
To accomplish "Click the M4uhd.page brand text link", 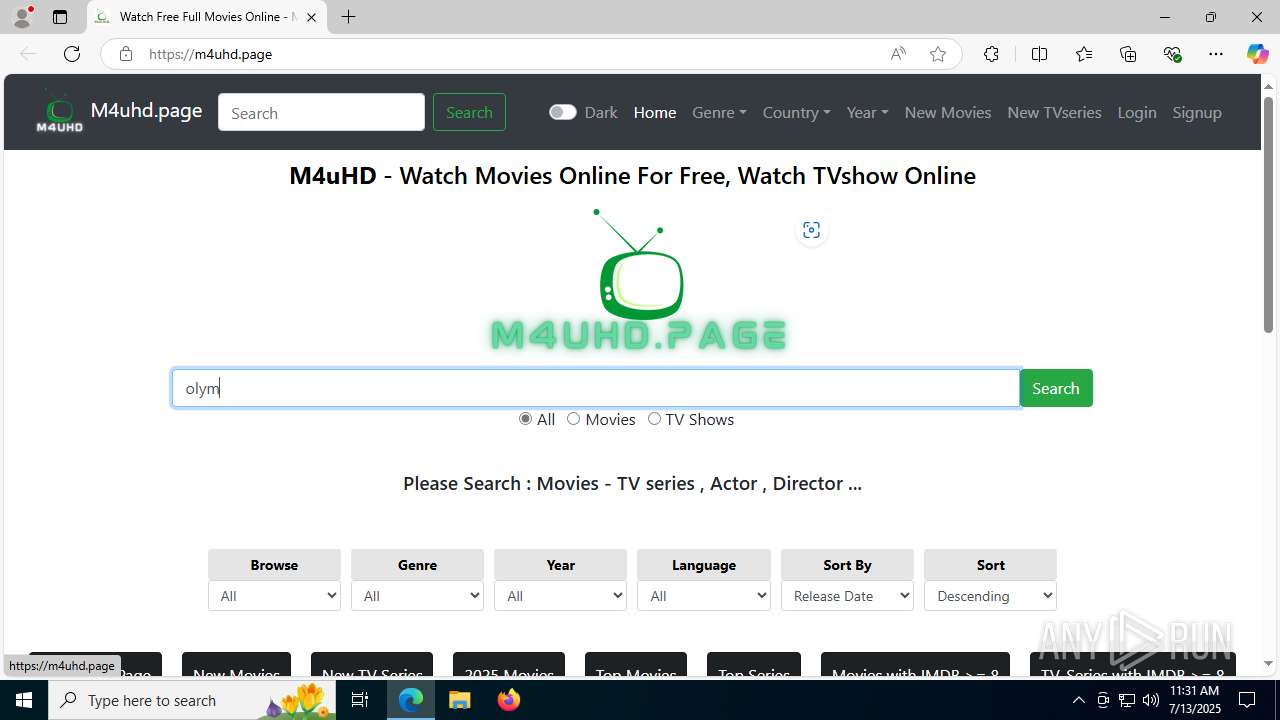I will [146, 111].
